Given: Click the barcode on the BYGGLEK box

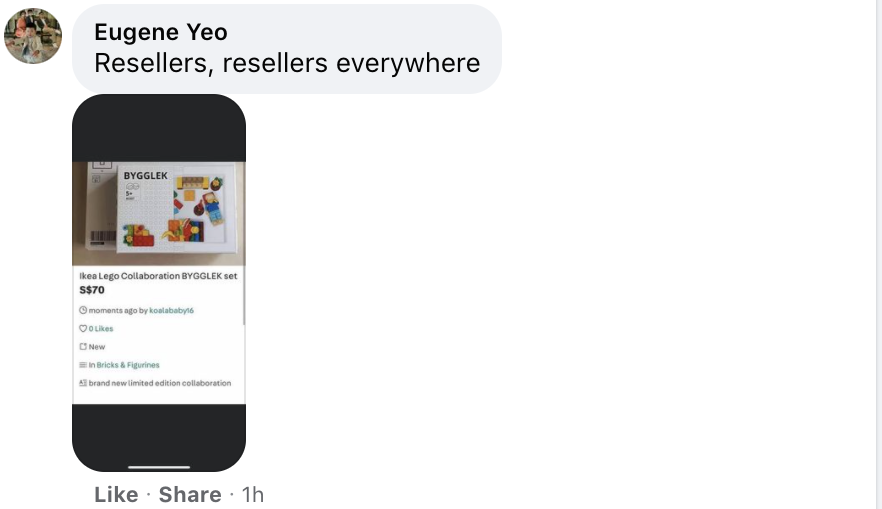Looking at the screenshot, I should [102, 238].
